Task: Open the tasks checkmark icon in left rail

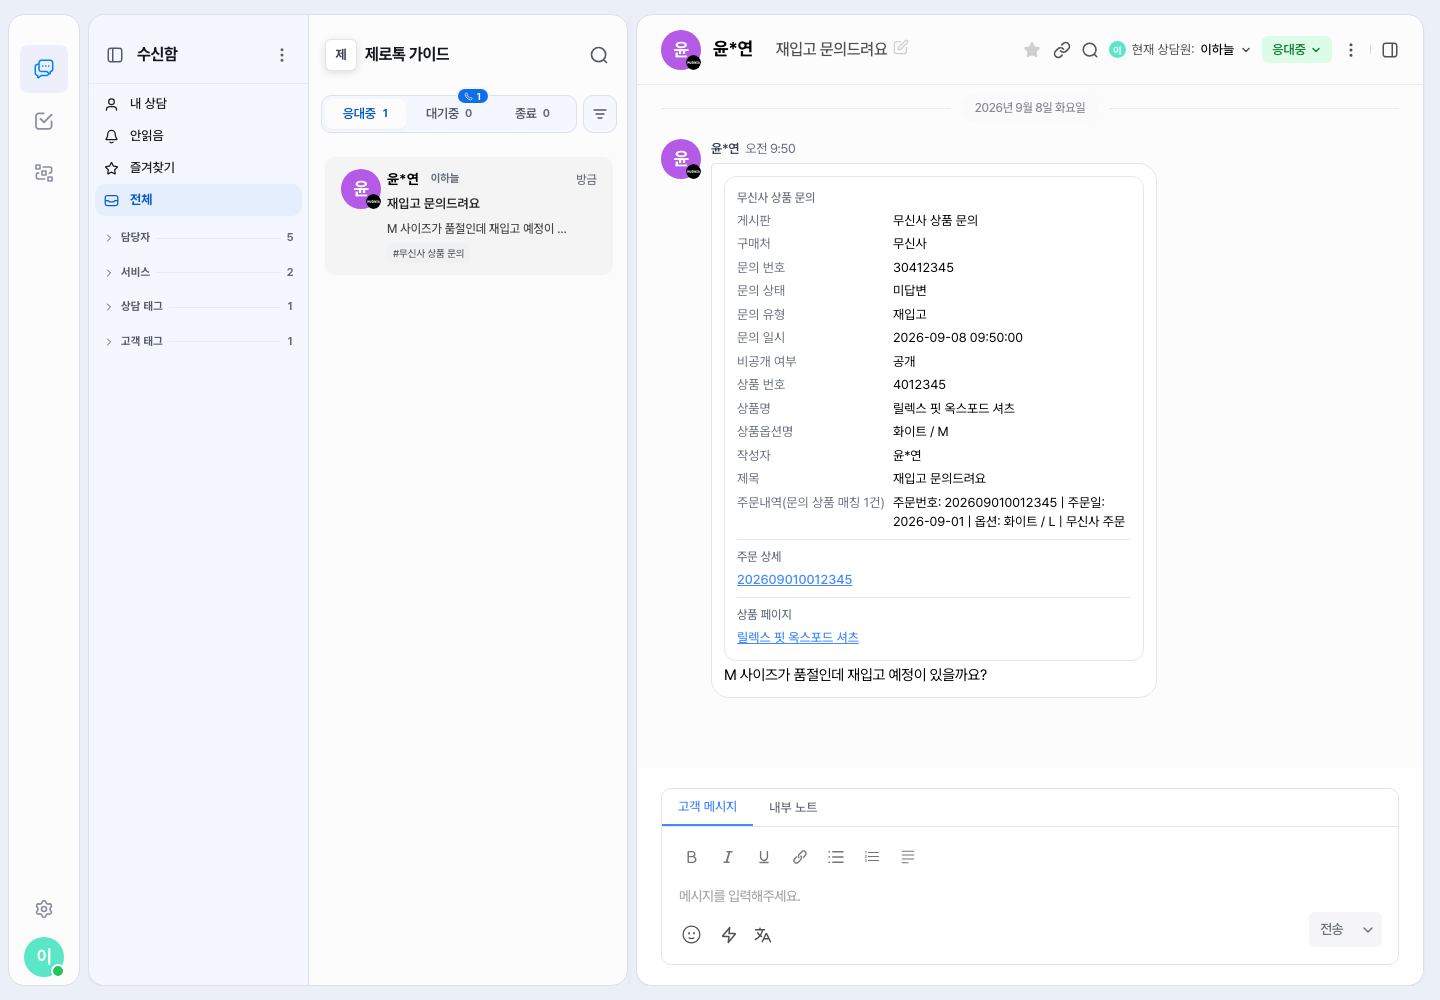Action: tap(44, 121)
